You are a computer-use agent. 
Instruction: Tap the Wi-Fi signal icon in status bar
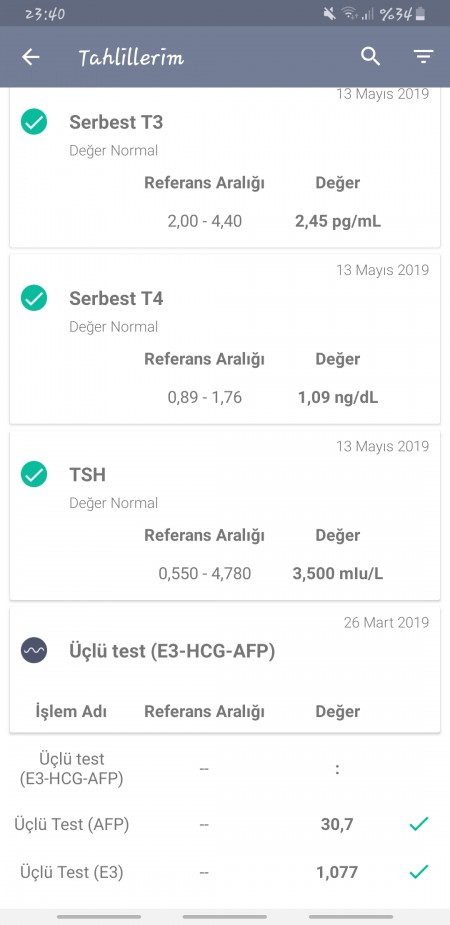(350, 14)
